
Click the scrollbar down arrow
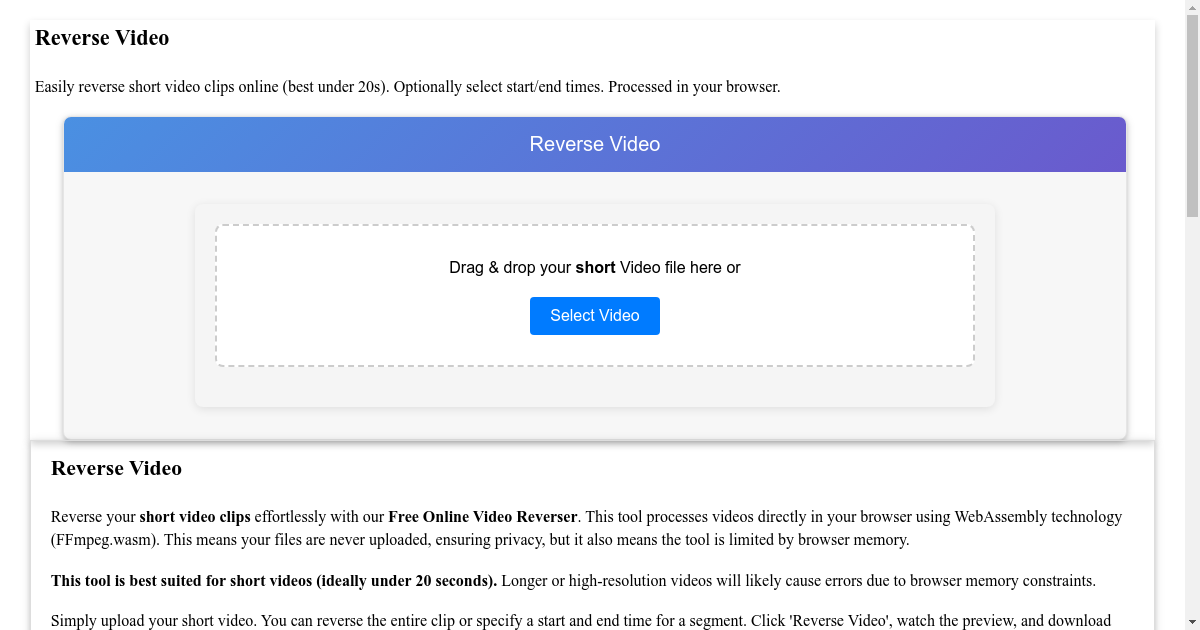tap(1191, 622)
